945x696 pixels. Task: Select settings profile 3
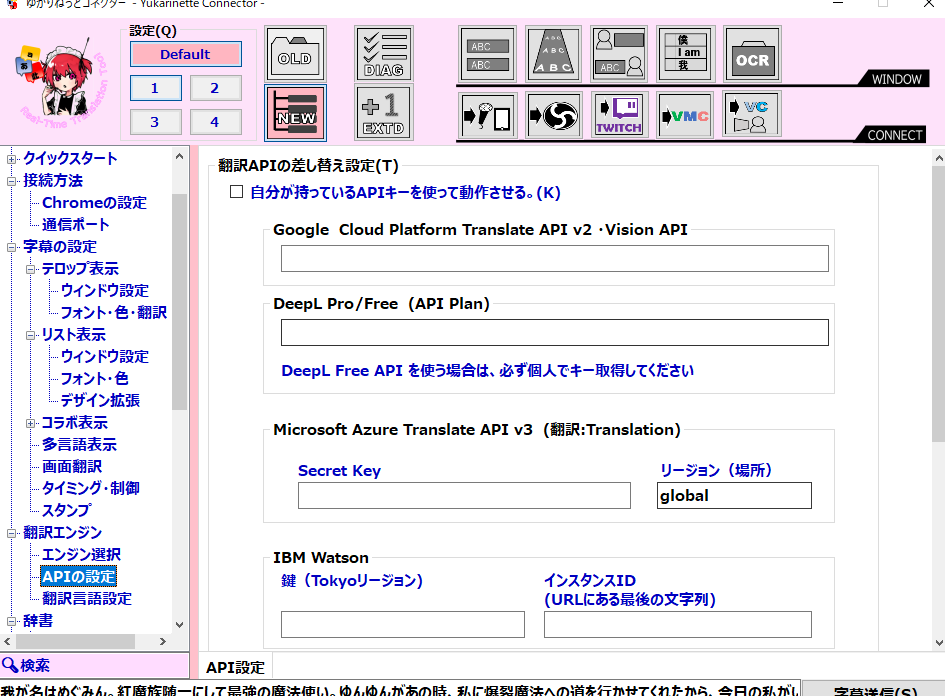(x=155, y=122)
